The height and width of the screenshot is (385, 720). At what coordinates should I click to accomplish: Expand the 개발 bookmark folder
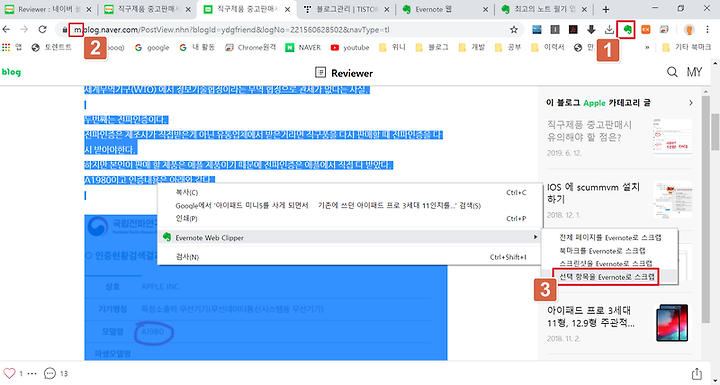pyautogui.click(x=472, y=47)
